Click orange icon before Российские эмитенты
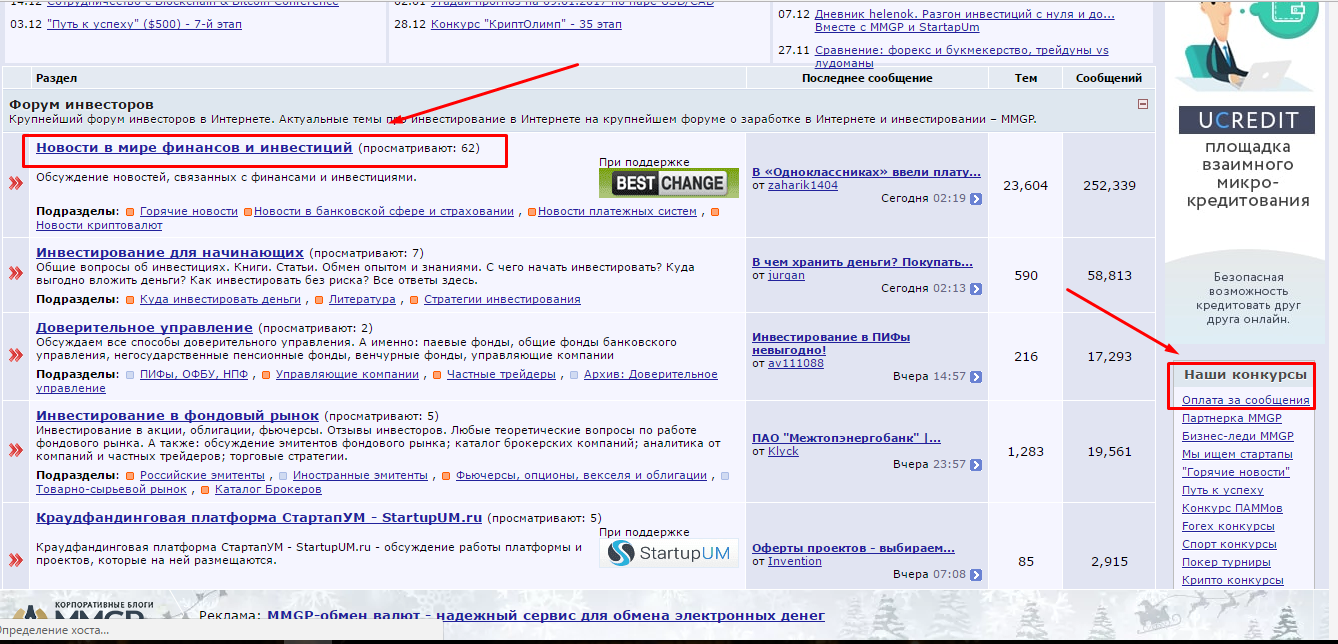 (x=130, y=476)
